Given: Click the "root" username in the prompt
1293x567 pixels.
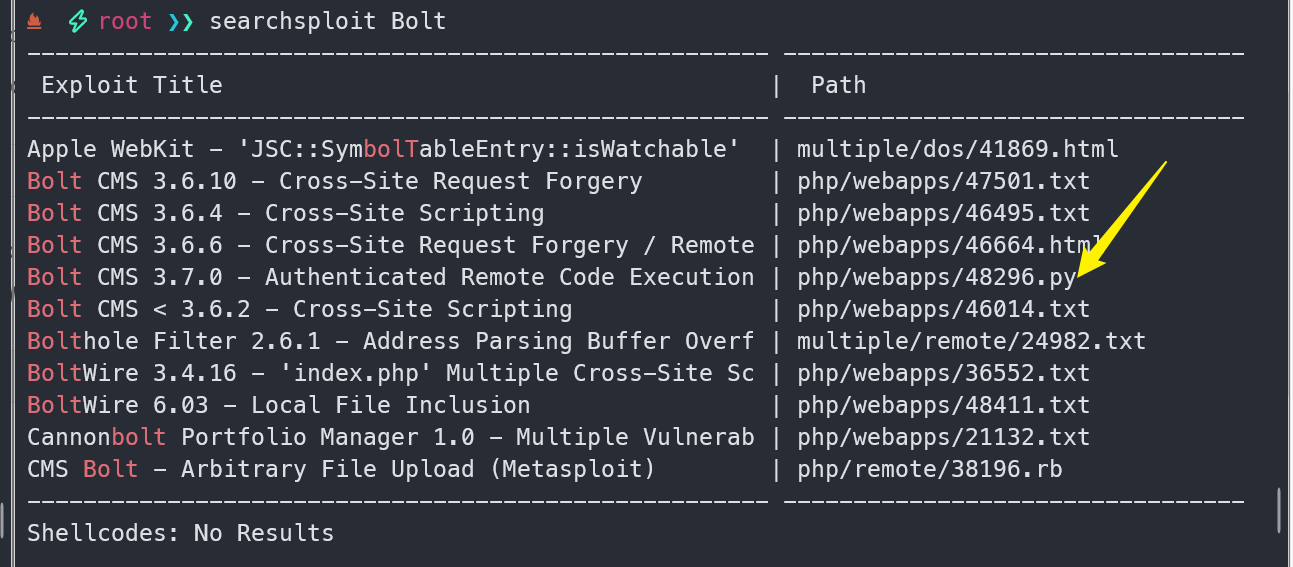Looking at the screenshot, I should [x=125, y=21].
